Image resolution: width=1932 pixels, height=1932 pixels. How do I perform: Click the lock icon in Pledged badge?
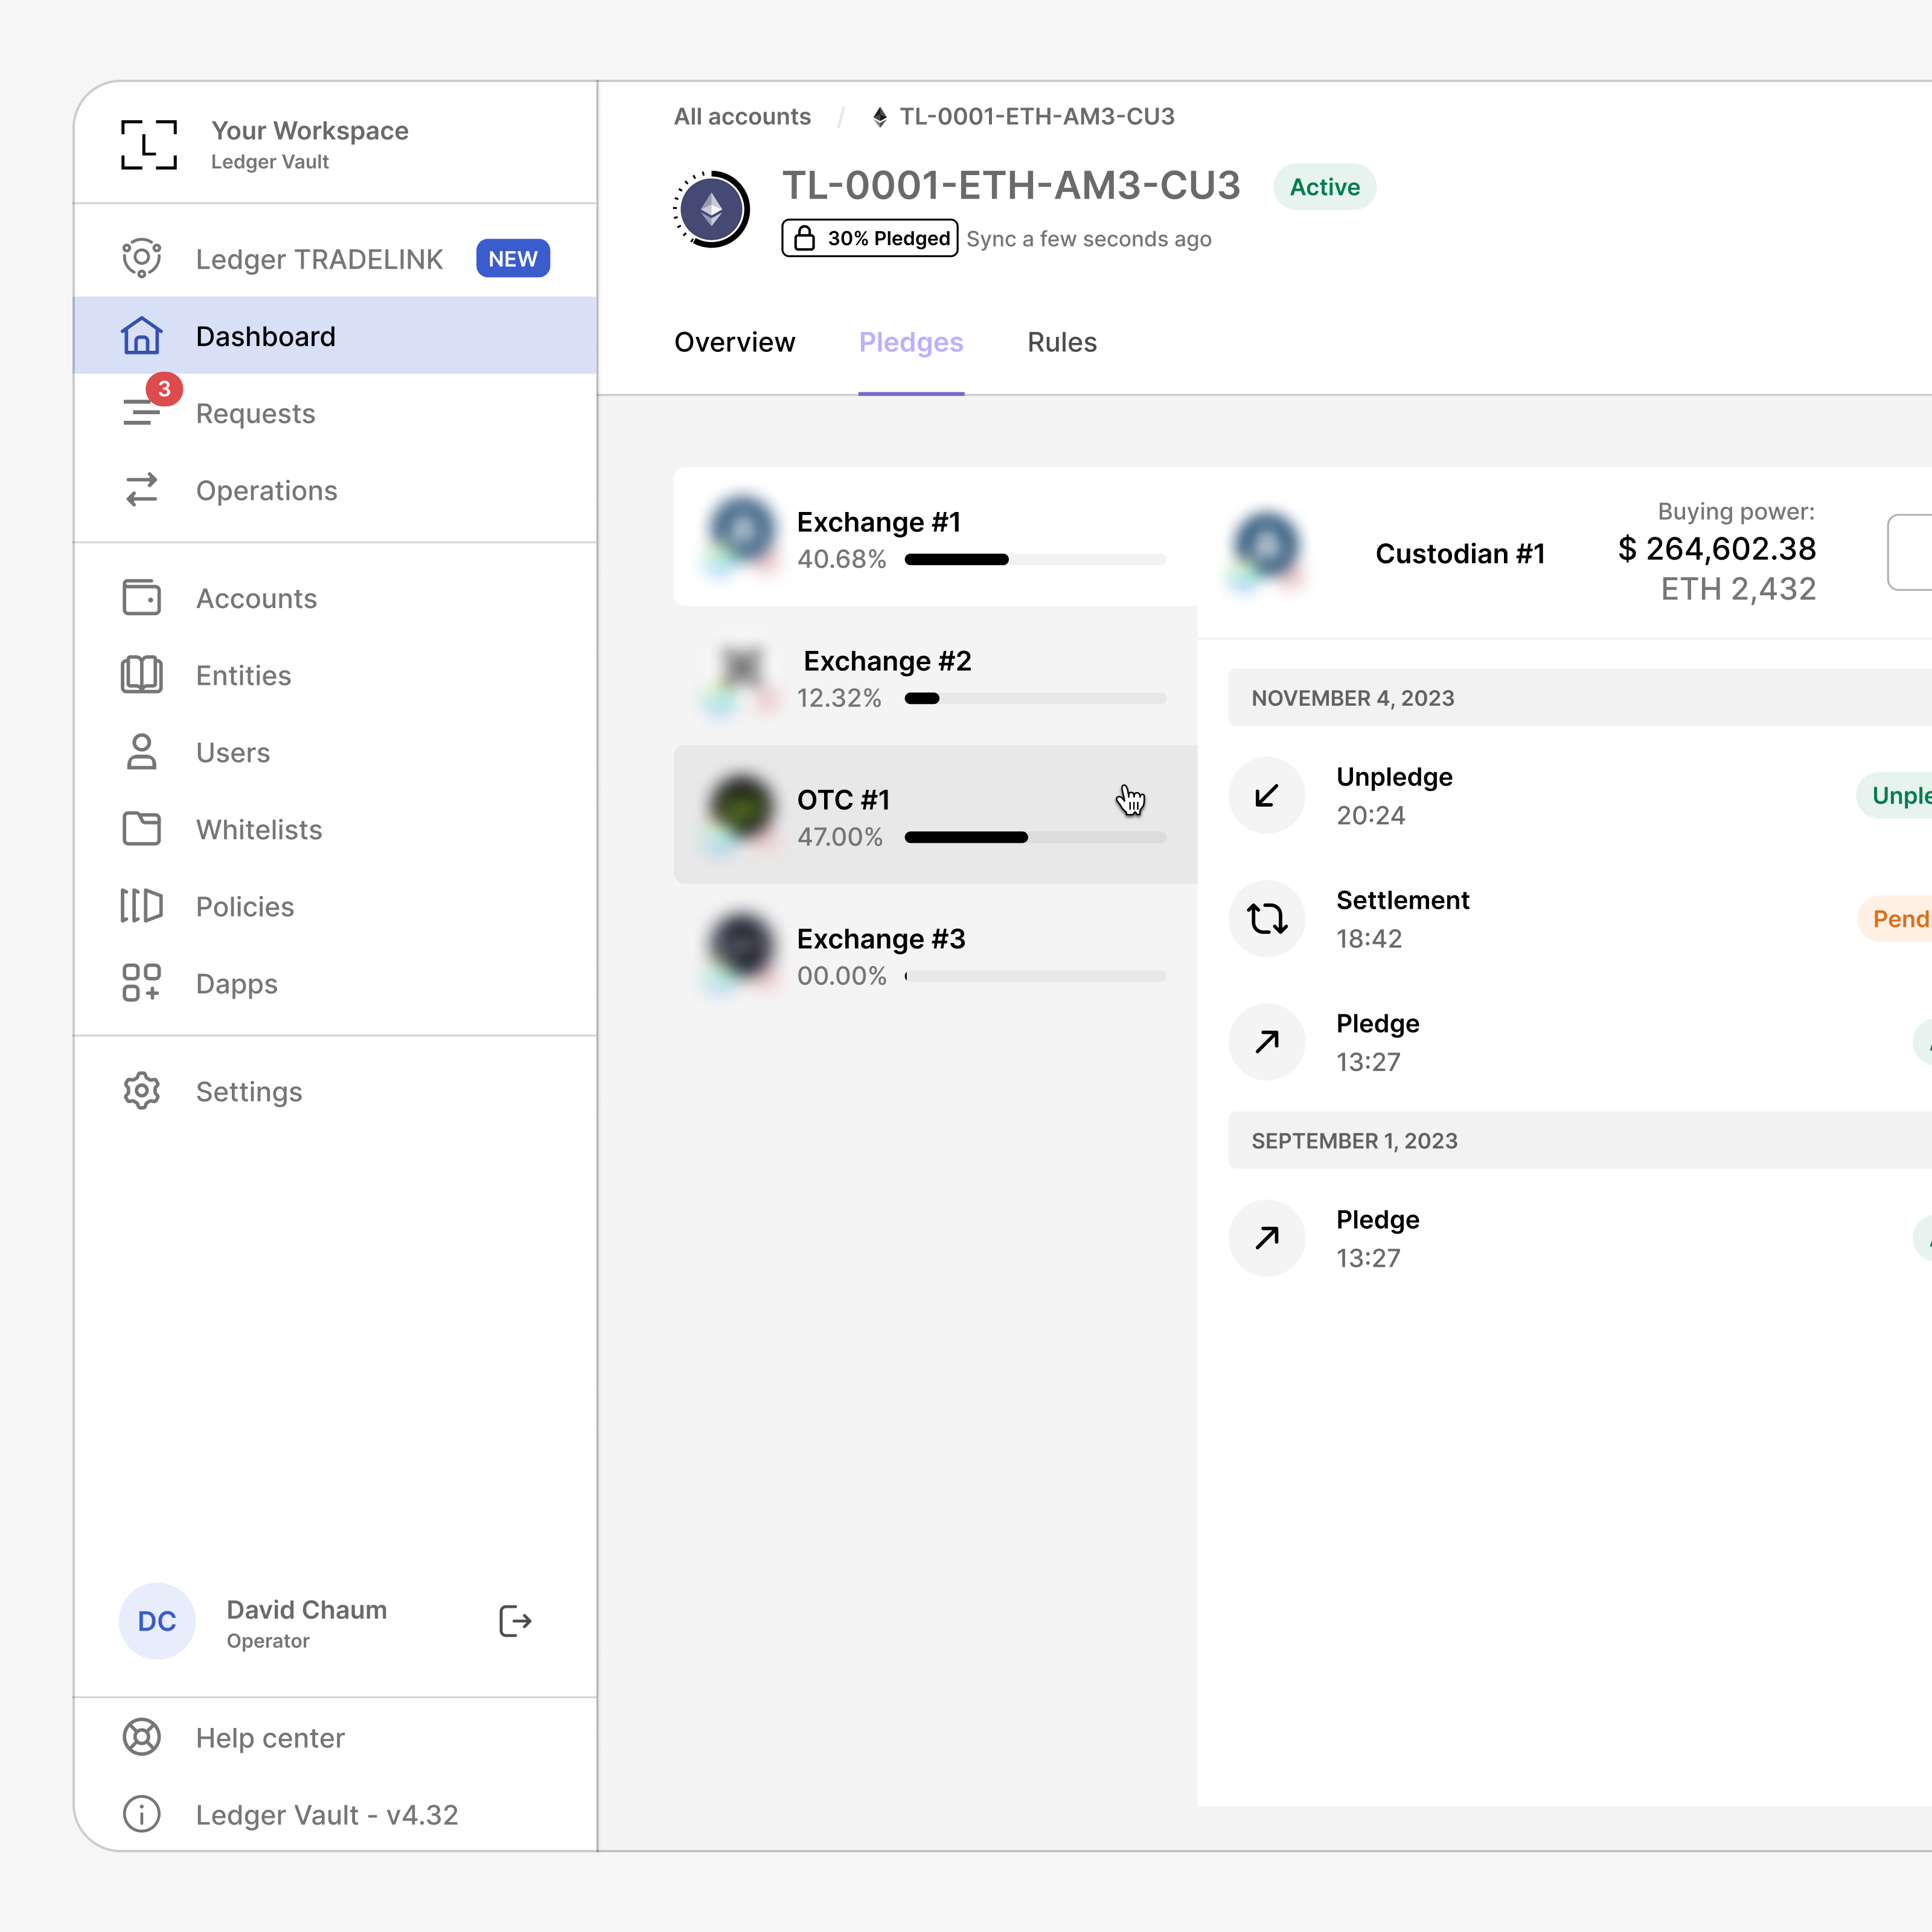(x=805, y=238)
